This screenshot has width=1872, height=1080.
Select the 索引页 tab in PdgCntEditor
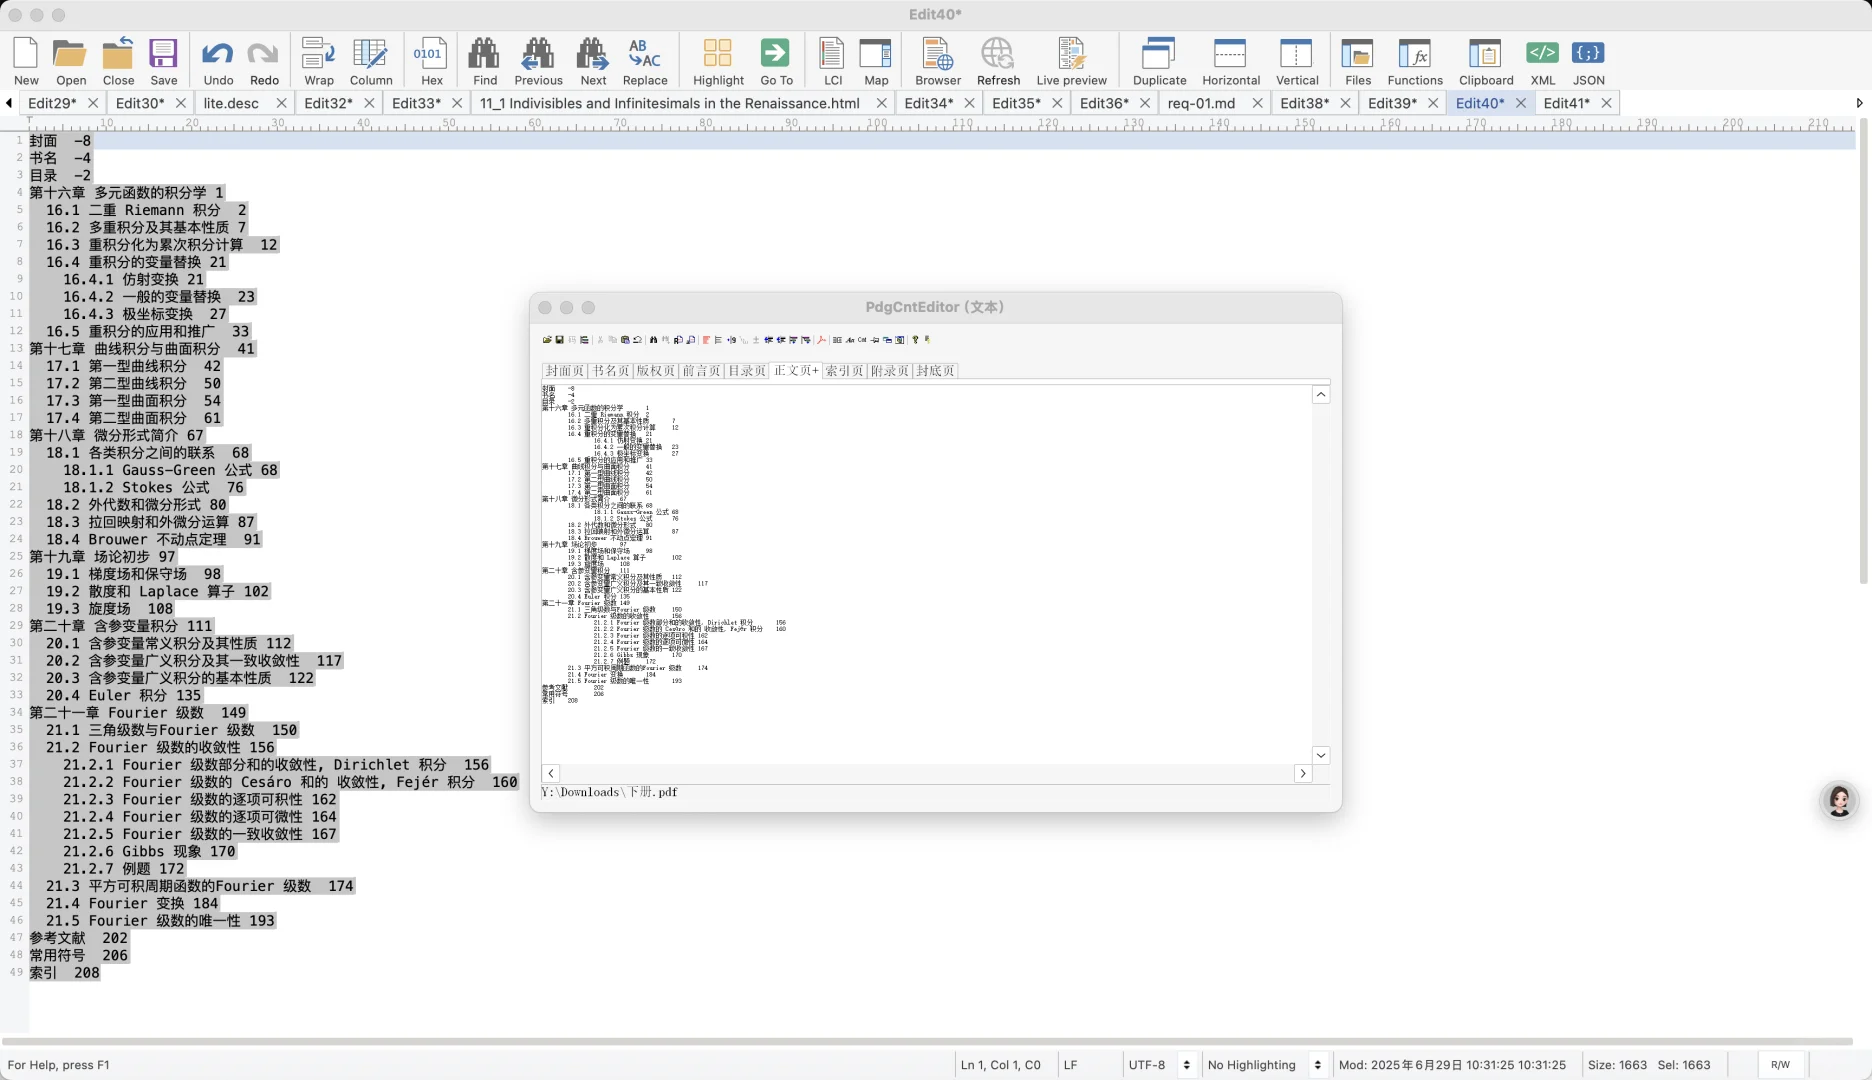tap(844, 371)
